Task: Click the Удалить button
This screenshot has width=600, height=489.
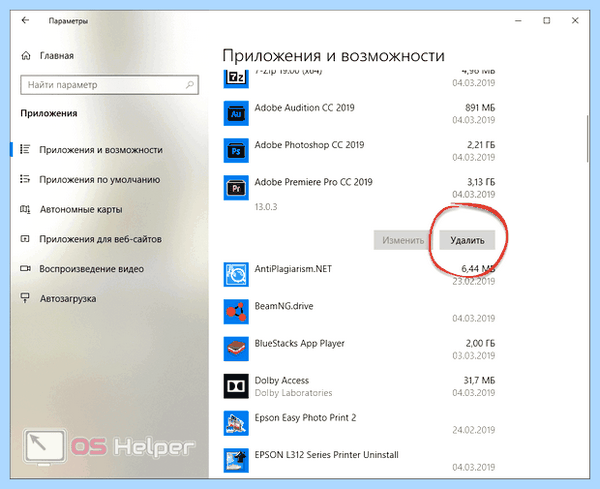Action: [467, 240]
